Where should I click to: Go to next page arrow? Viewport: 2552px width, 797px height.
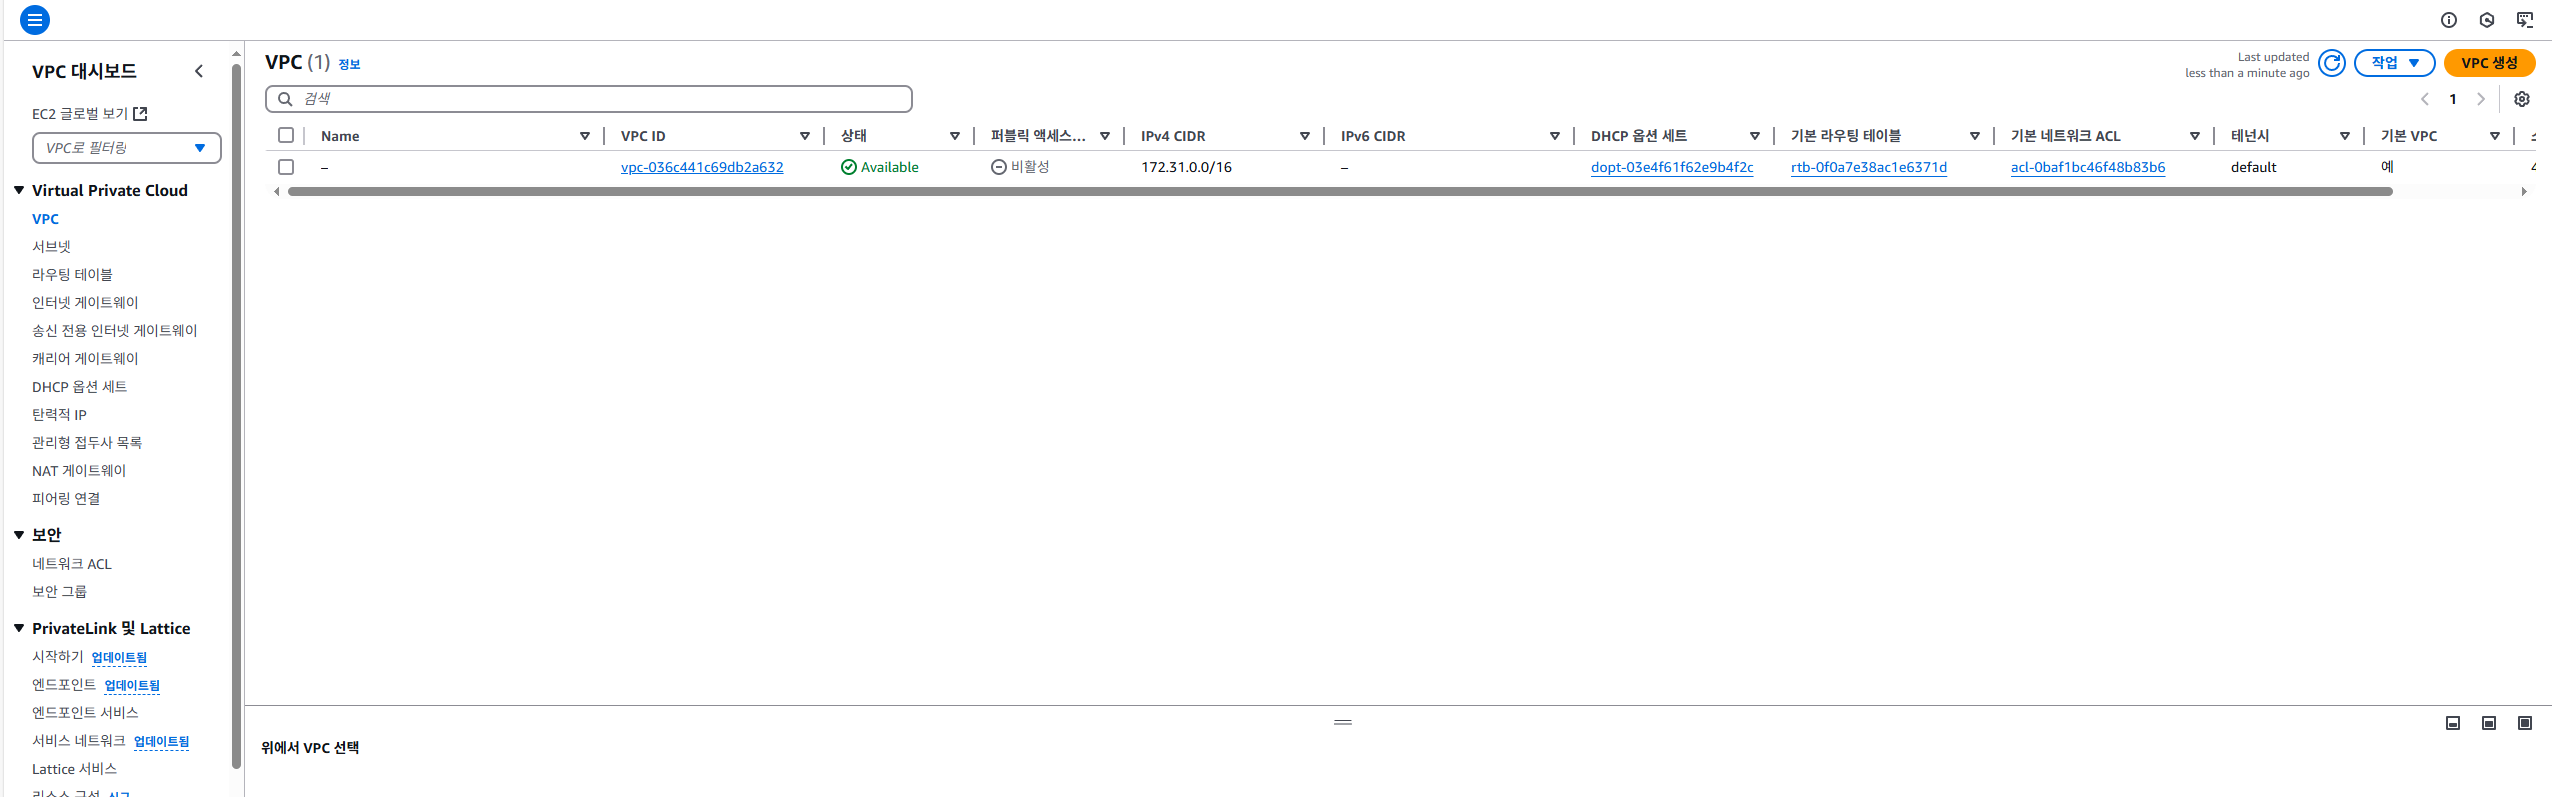tap(2480, 99)
